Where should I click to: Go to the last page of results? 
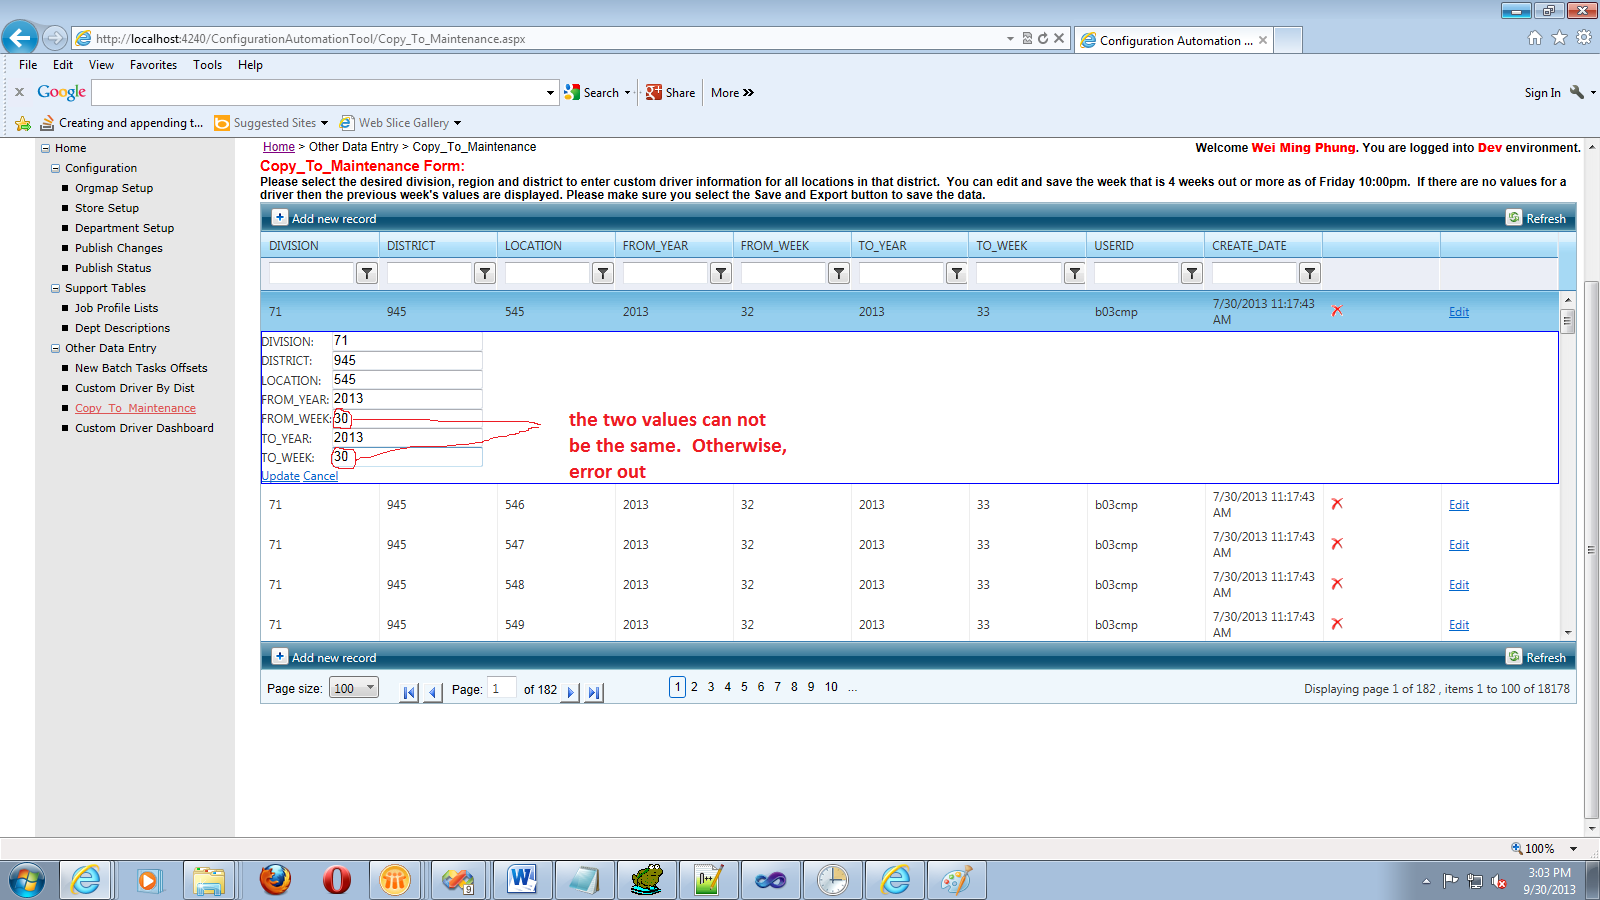(594, 692)
